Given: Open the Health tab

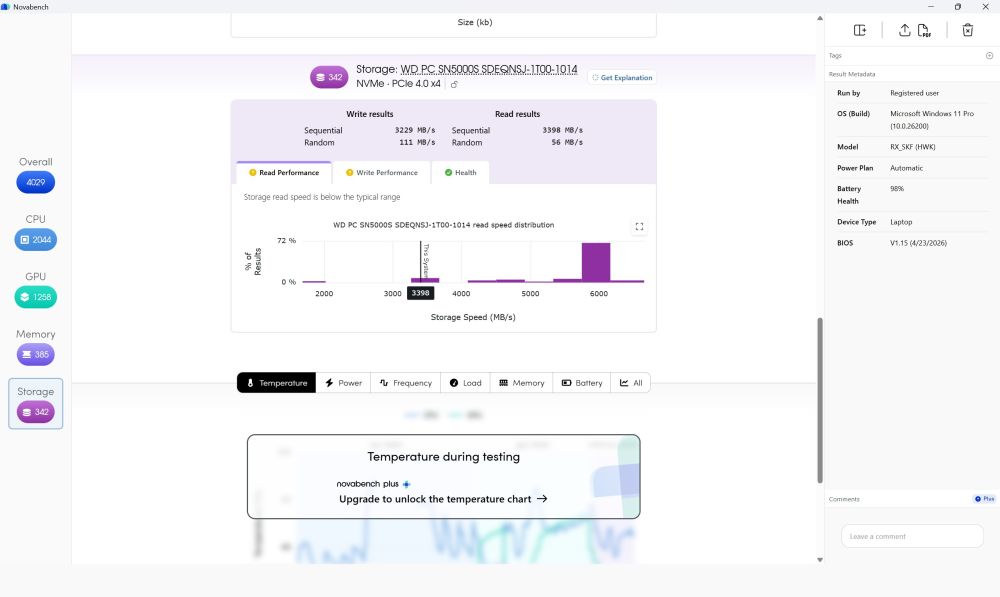Looking at the screenshot, I should pos(460,173).
